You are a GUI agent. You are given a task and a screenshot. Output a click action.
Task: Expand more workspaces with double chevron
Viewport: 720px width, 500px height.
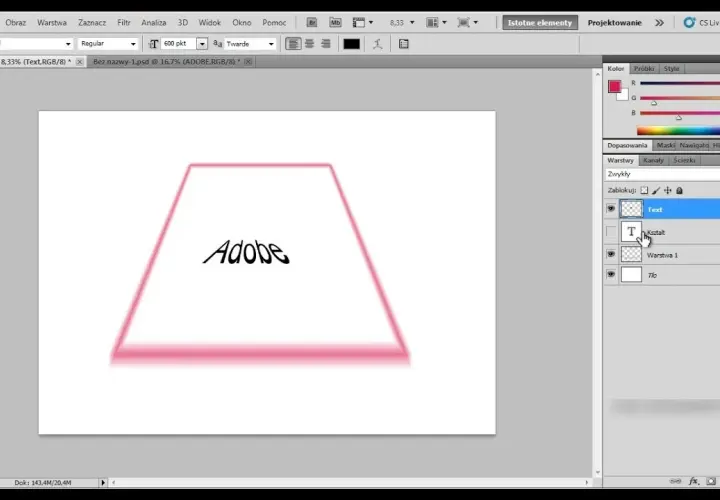point(659,22)
